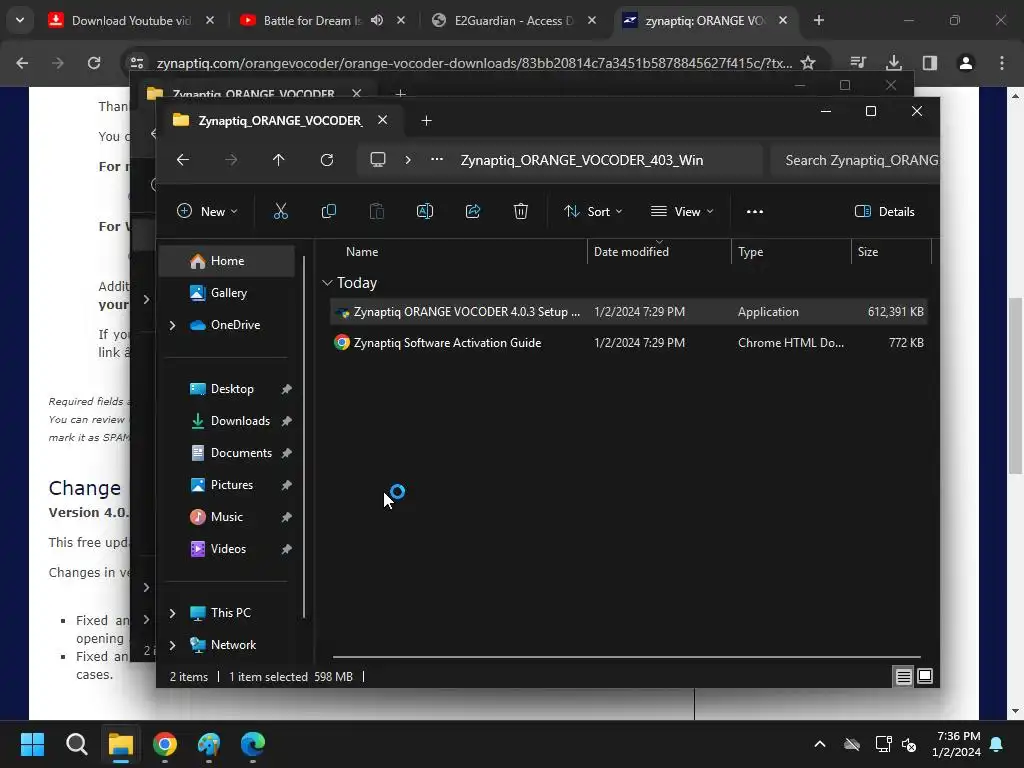Toggle the Details pane button
Viewport: 1024px width, 768px height.
884,212
